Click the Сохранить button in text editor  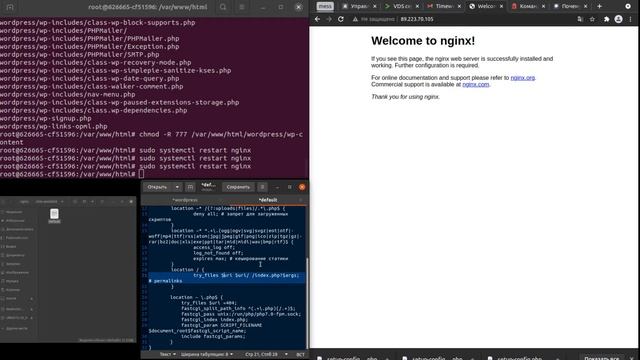click(x=238, y=187)
